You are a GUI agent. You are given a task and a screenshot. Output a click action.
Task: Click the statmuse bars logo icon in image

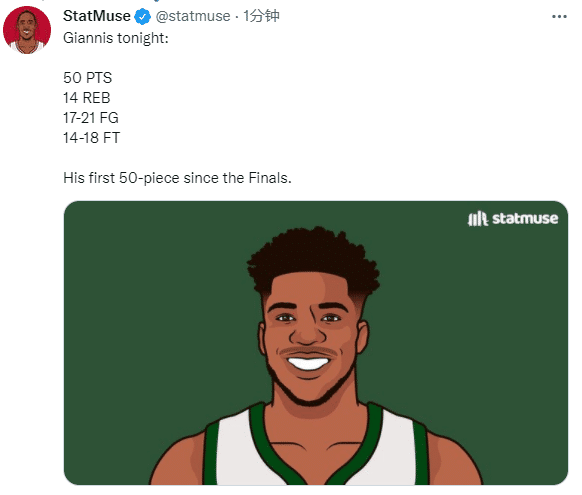click(477, 219)
